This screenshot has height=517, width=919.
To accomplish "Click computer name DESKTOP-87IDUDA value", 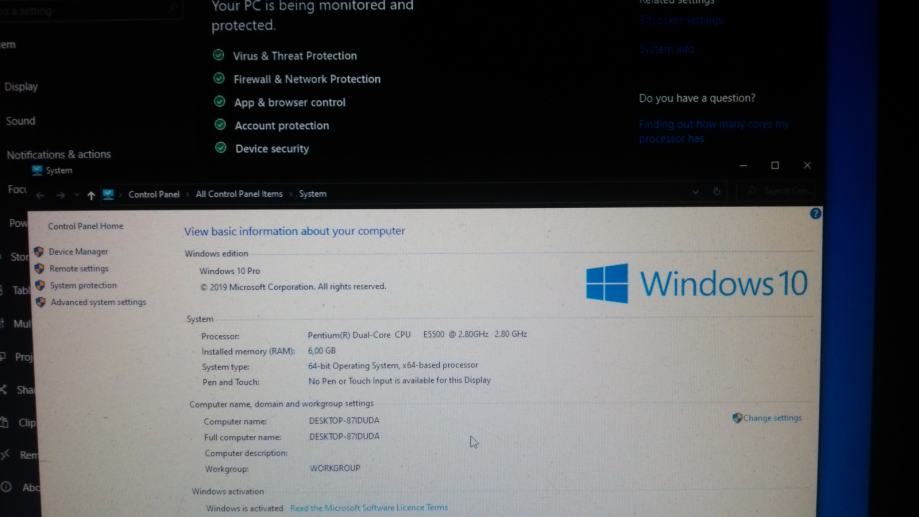I will point(344,420).
